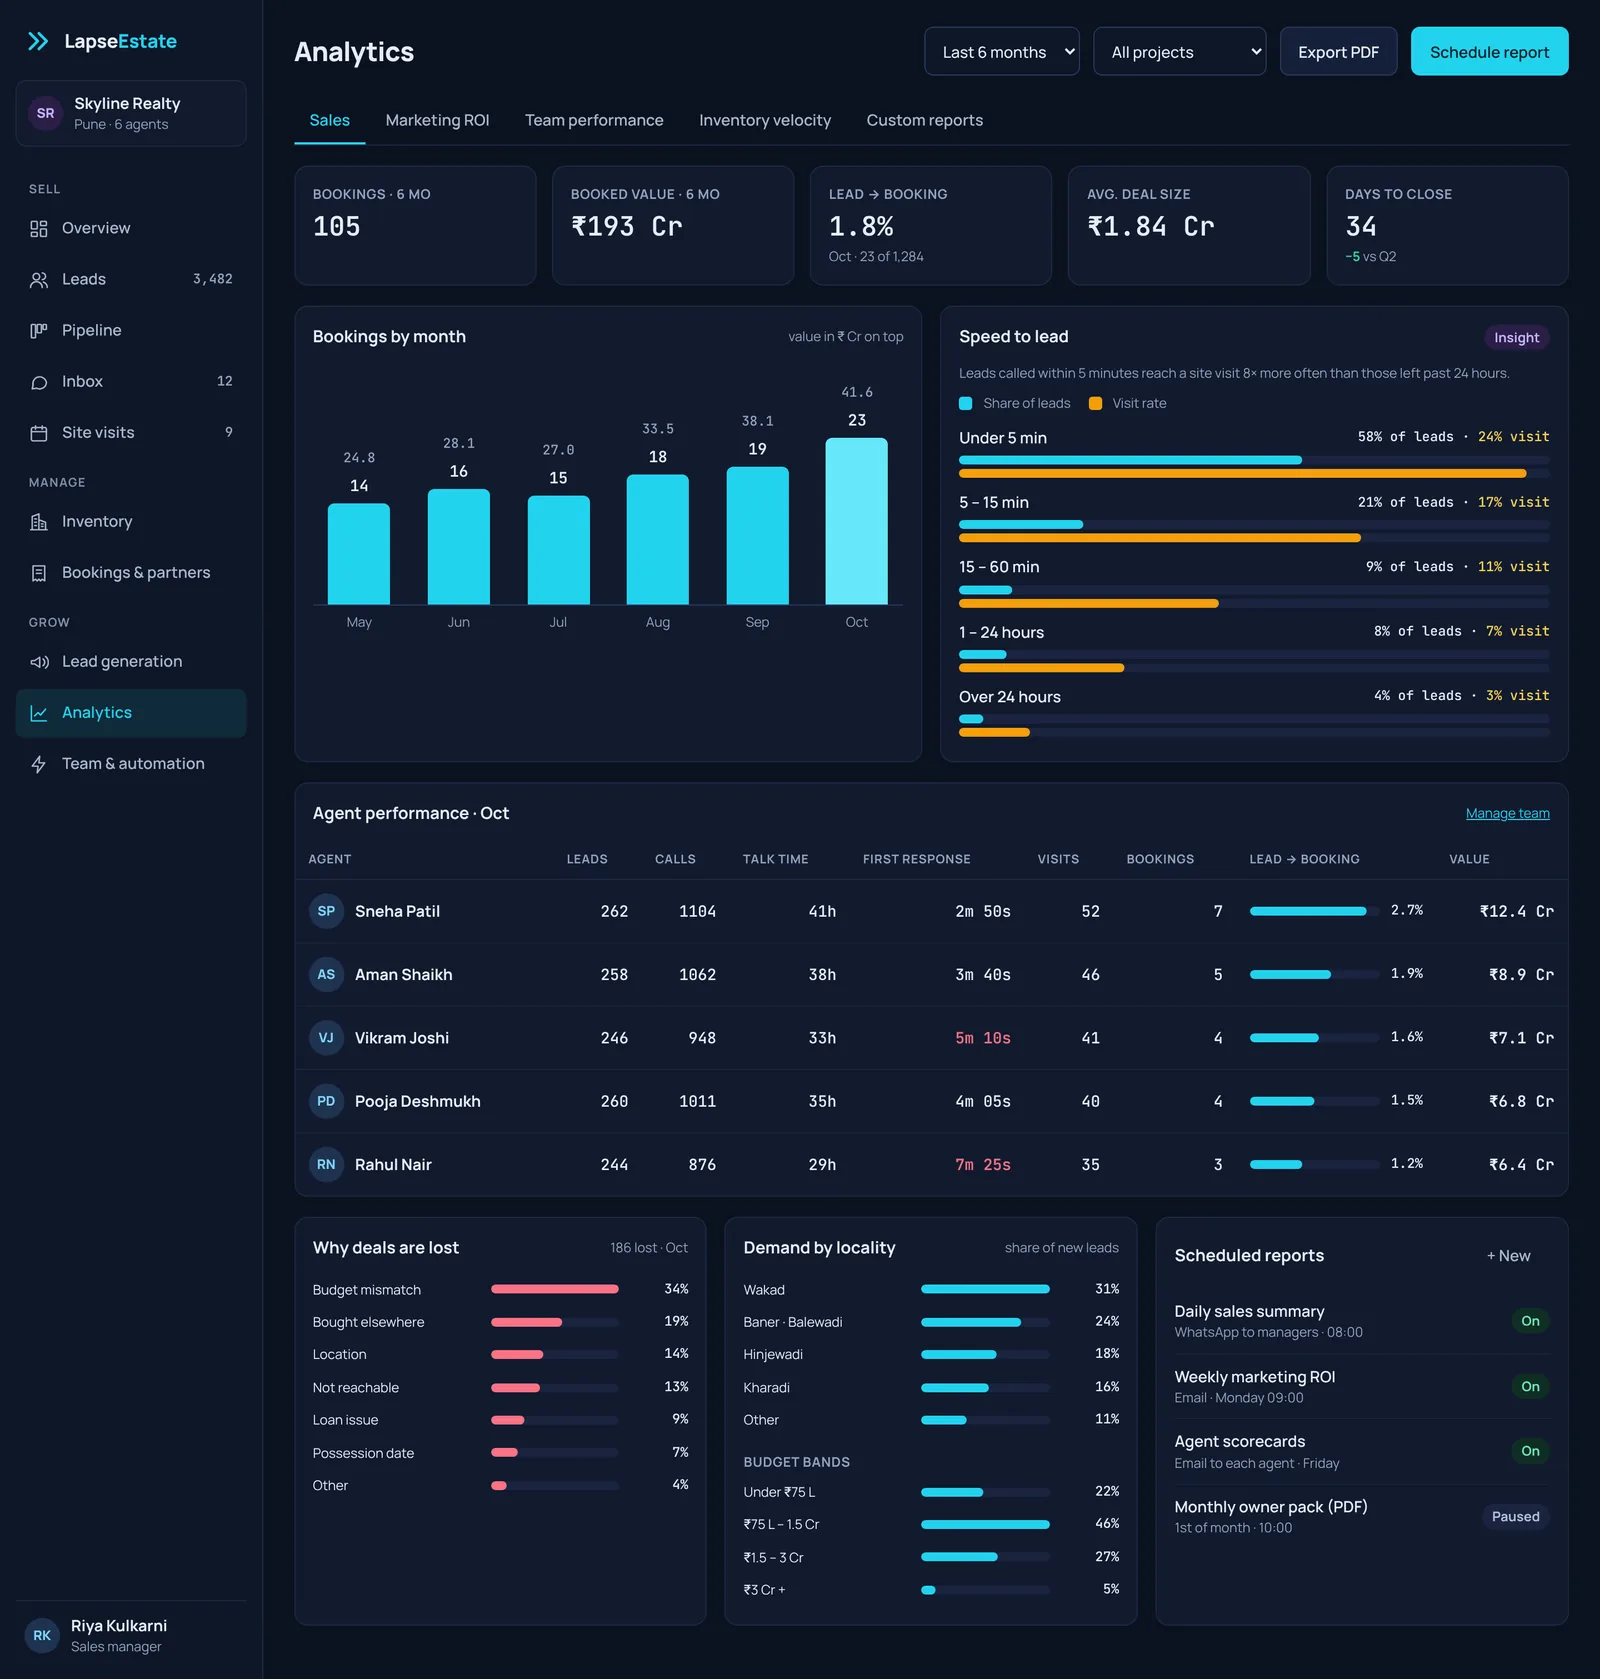Click the Export PDF button

tap(1338, 51)
